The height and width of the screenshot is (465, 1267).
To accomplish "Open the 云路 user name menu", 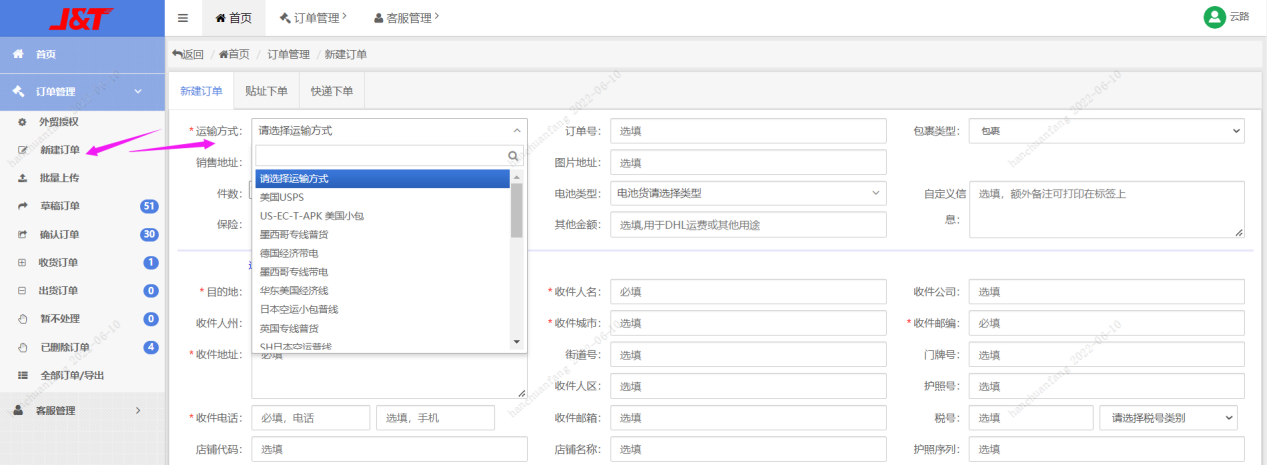I will 1240,17.
